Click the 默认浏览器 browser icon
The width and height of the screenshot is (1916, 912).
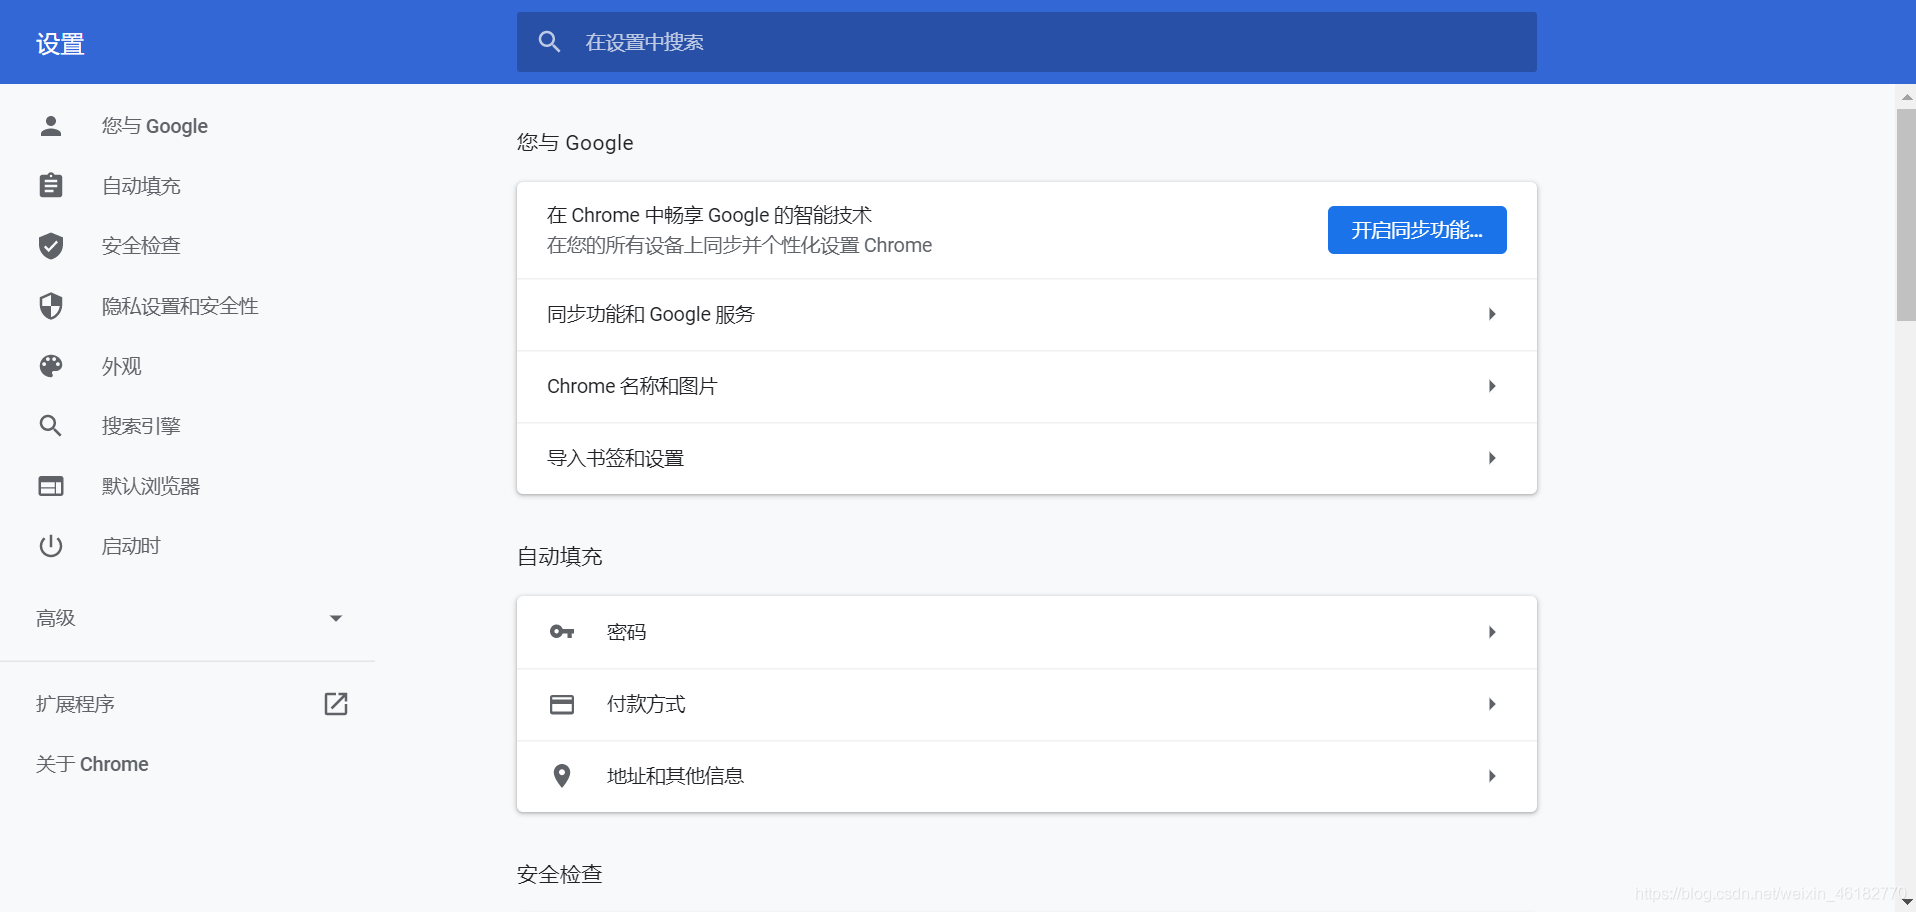click(50, 486)
